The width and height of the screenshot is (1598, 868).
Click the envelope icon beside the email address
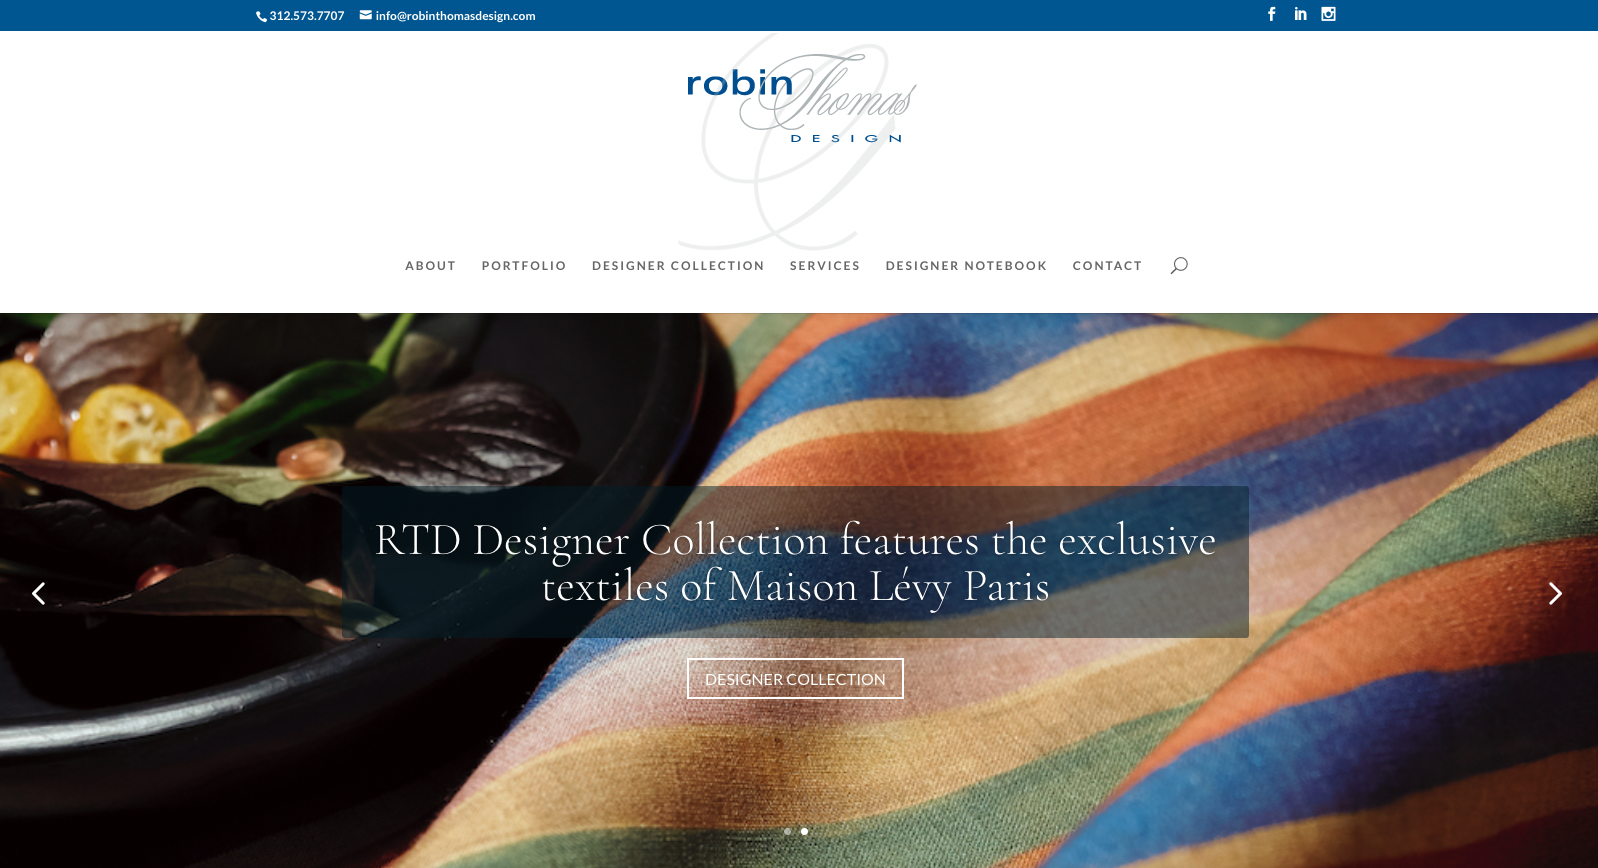366,15
